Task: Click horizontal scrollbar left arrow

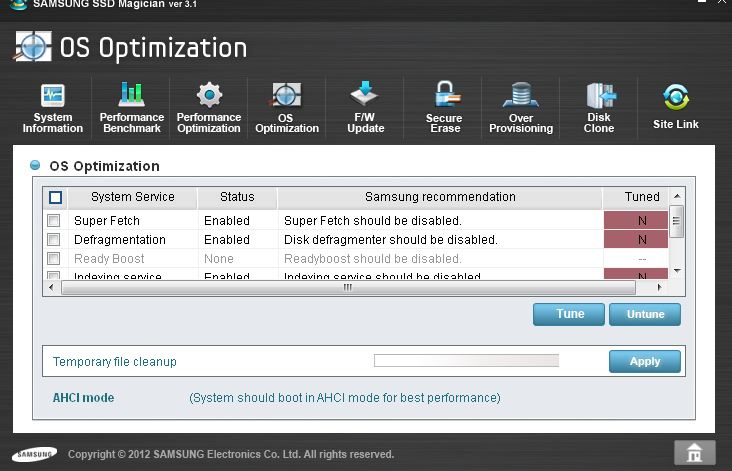Action: click(51, 288)
